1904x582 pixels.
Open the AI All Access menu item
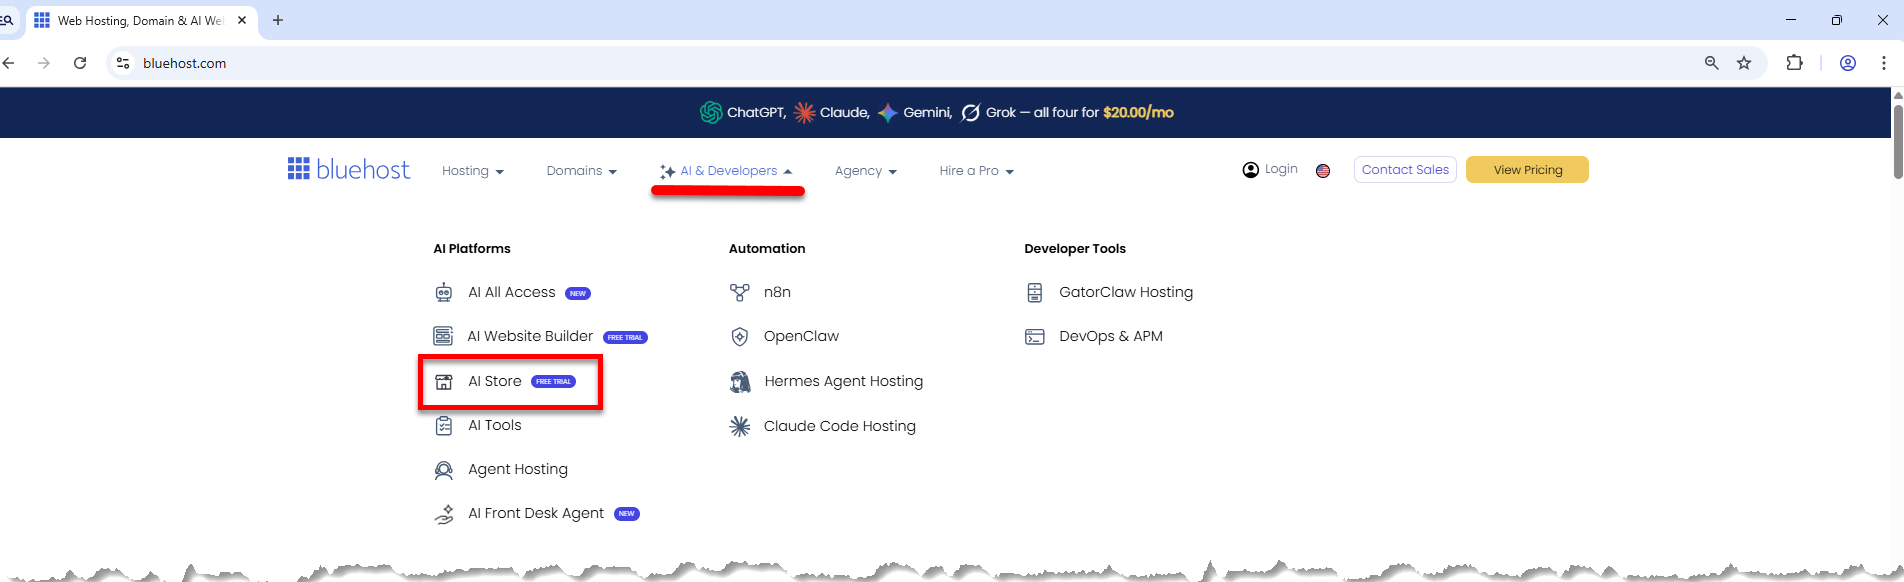(512, 292)
